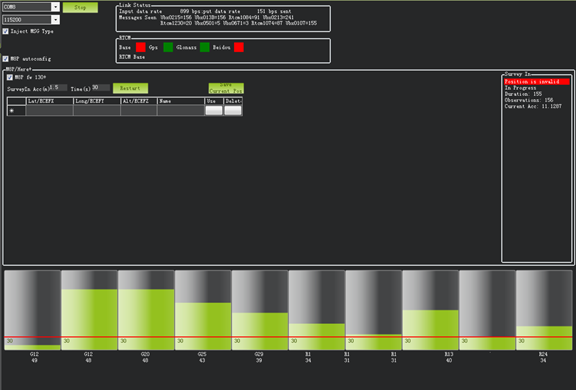This screenshot has width=577, height=391.
Task: Uncheck the M8P fw 130+ option
Action: [10, 77]
